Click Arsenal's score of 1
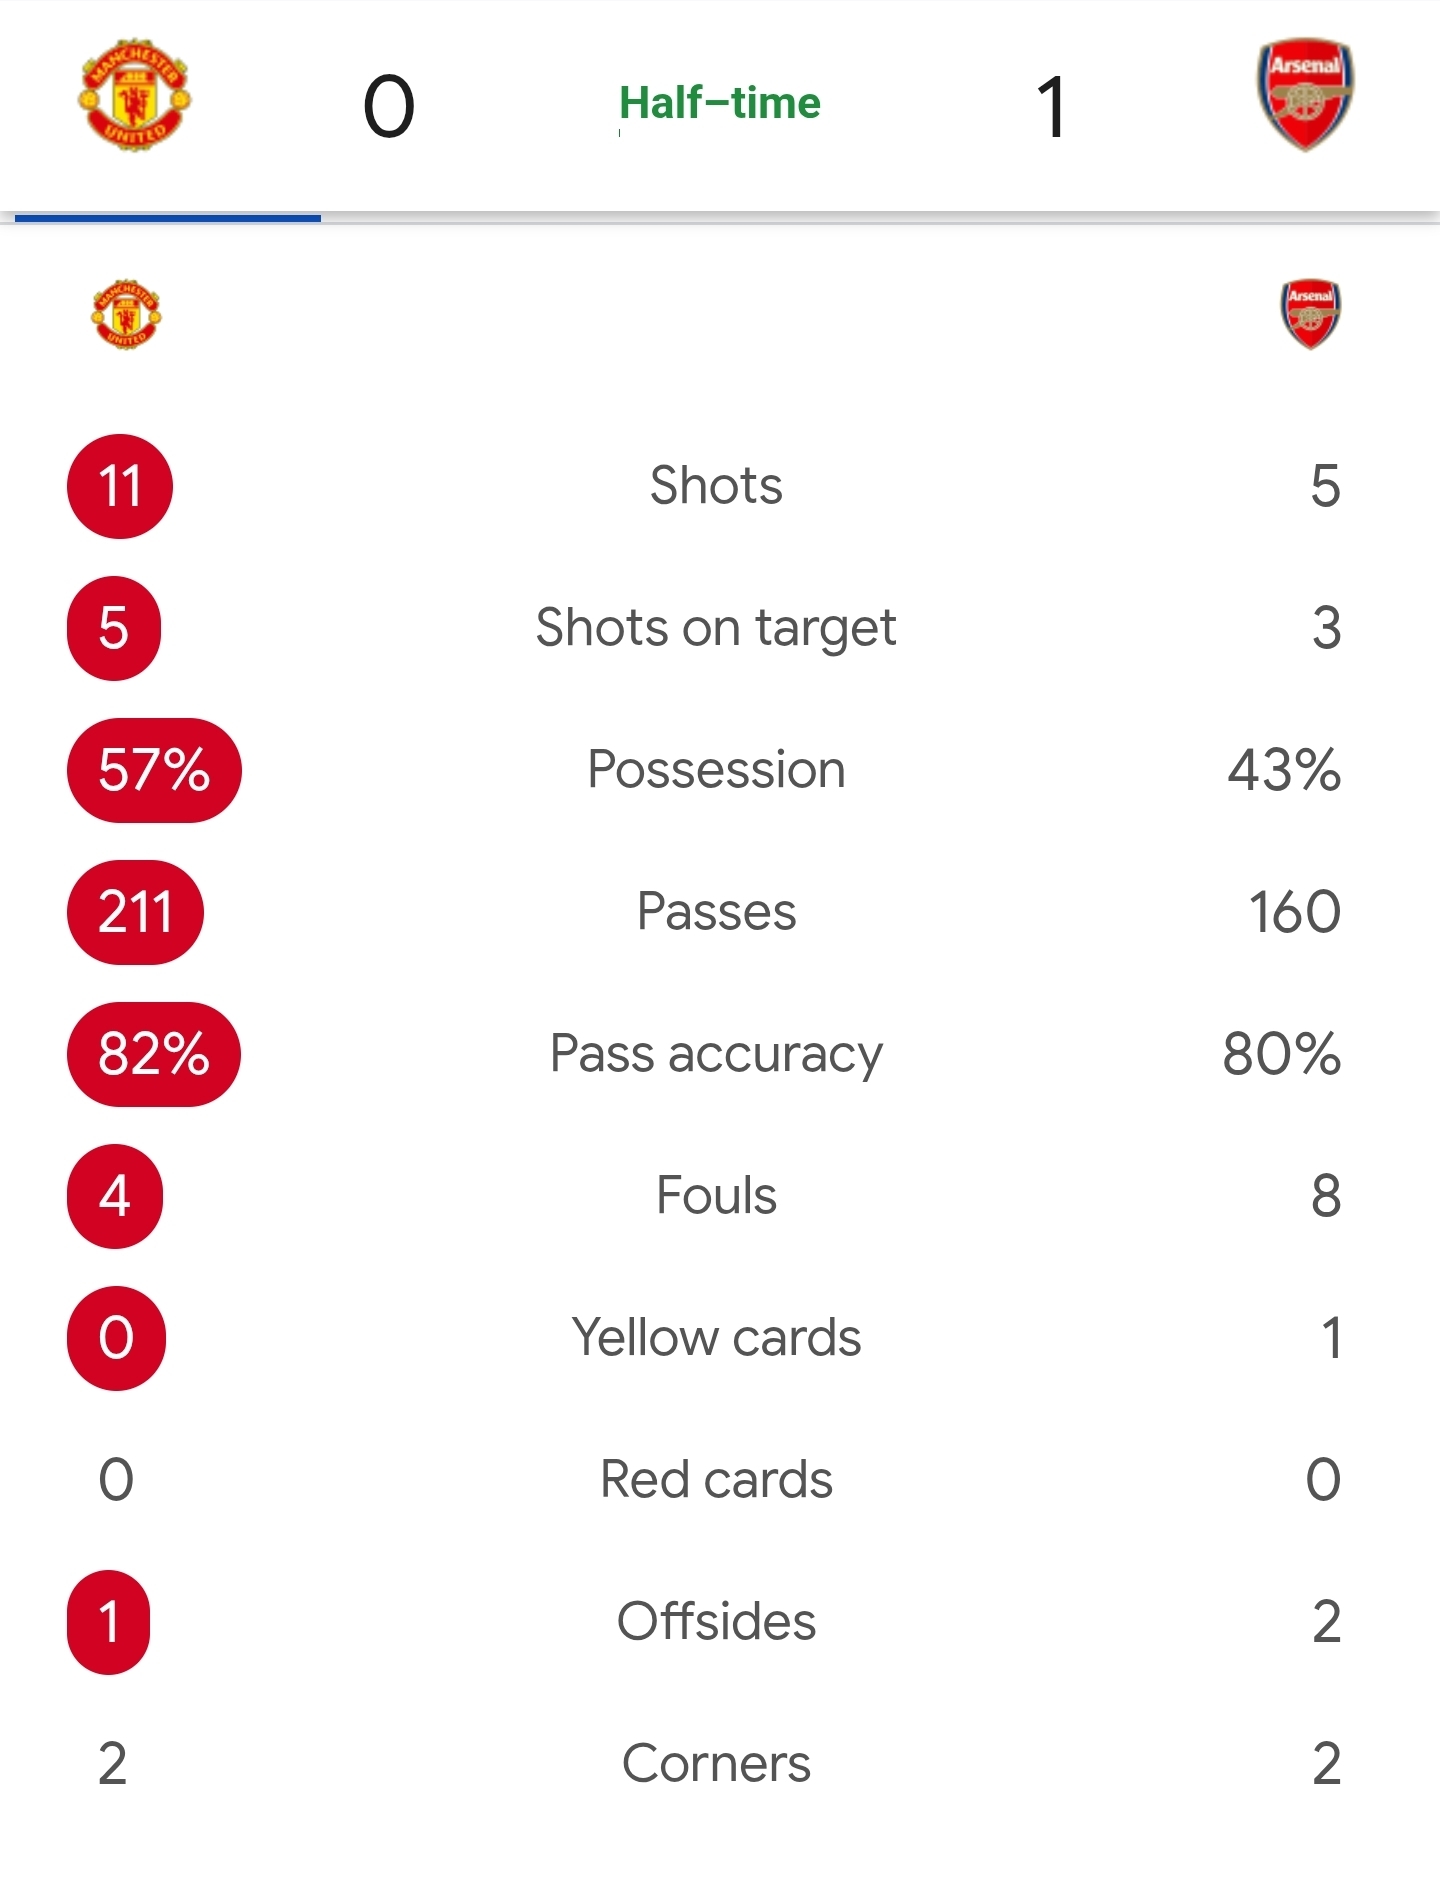Viewport: 1440px width, 1895px height. (1051, 106)
